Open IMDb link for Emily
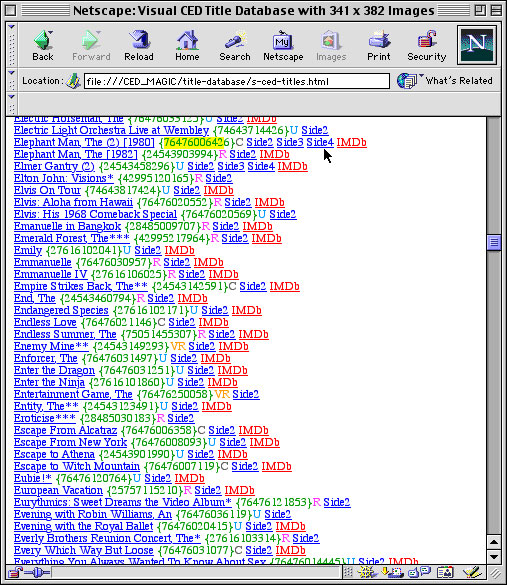Image resolution: width=507 pixels, height=585 pixels. click(x=179, y=250)
